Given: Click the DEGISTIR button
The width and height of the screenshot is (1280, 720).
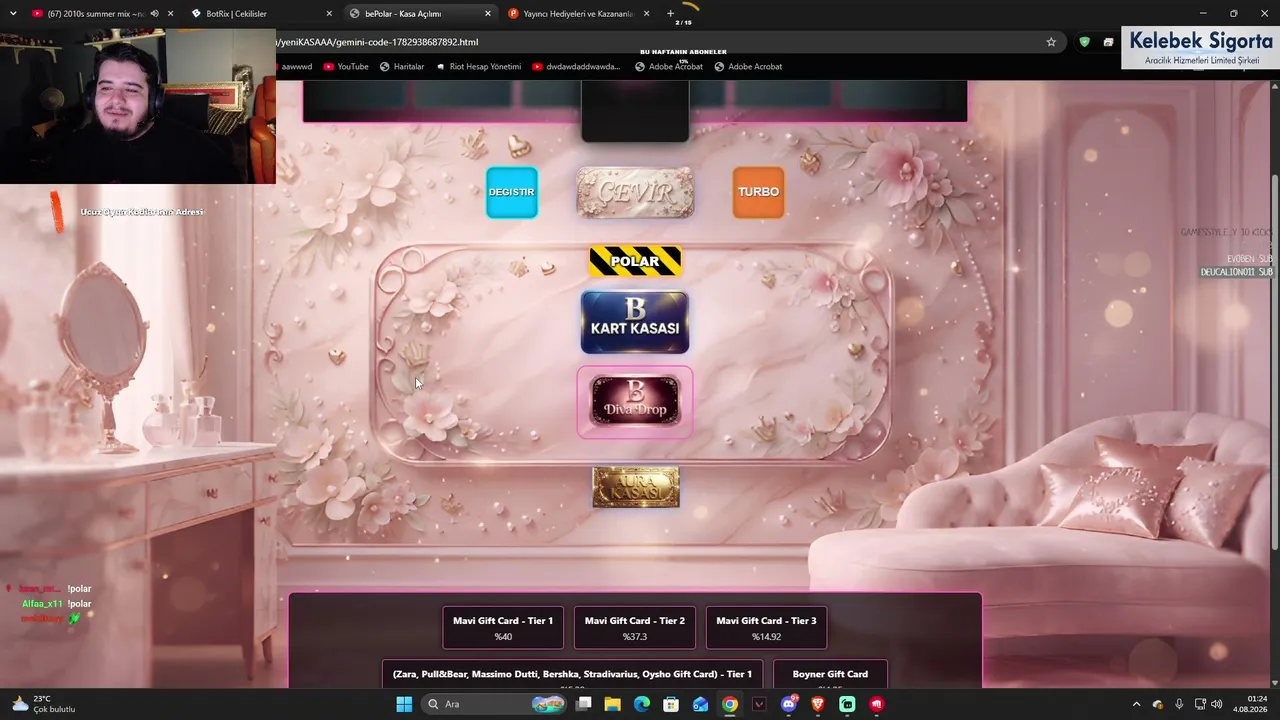Looking at the screenshot, I should [x=511, y=192].
